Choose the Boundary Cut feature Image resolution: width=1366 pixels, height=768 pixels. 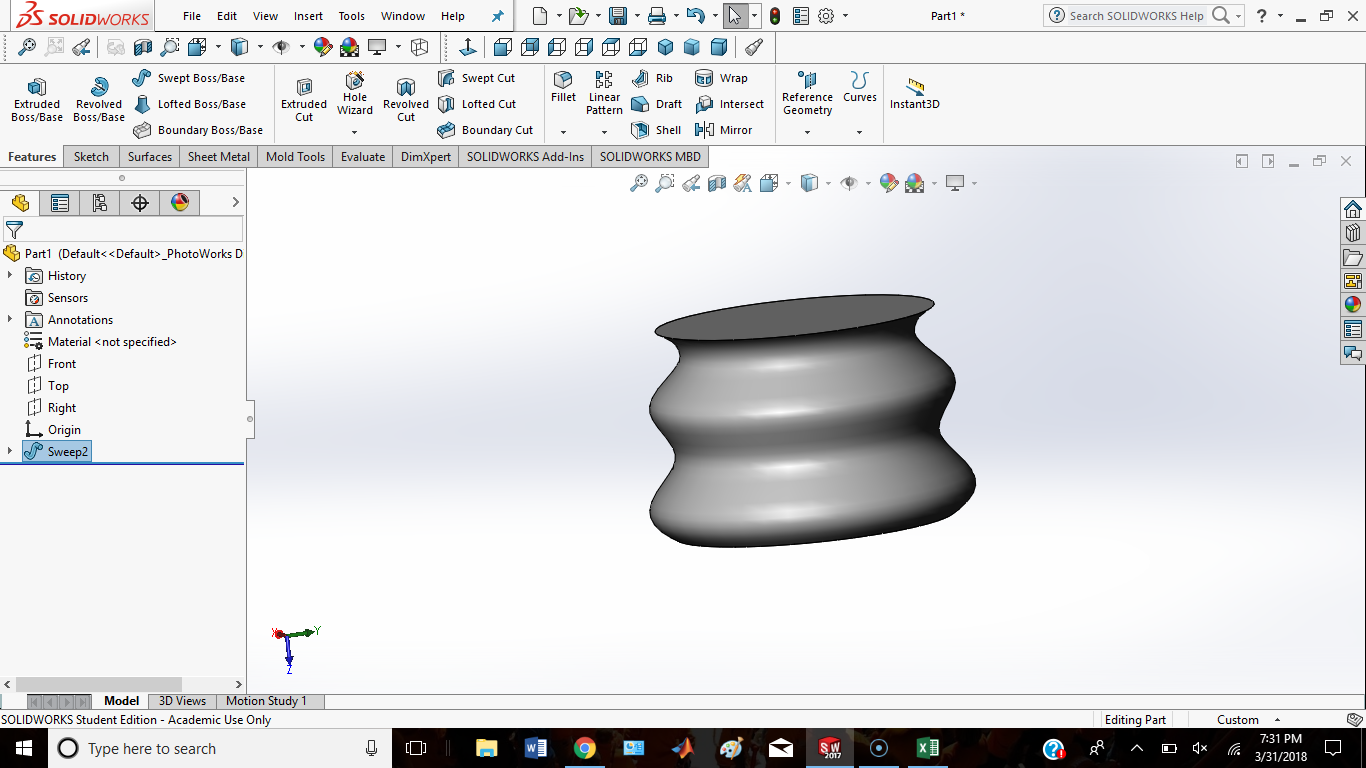click(486, 130)
